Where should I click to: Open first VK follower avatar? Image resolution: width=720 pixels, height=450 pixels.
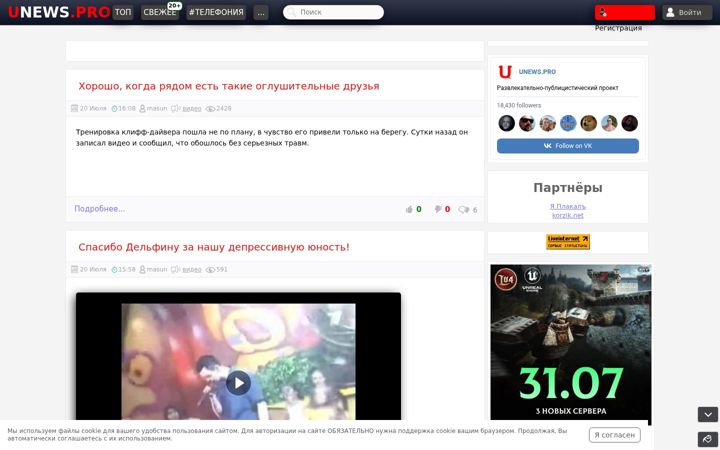(506, 123)
